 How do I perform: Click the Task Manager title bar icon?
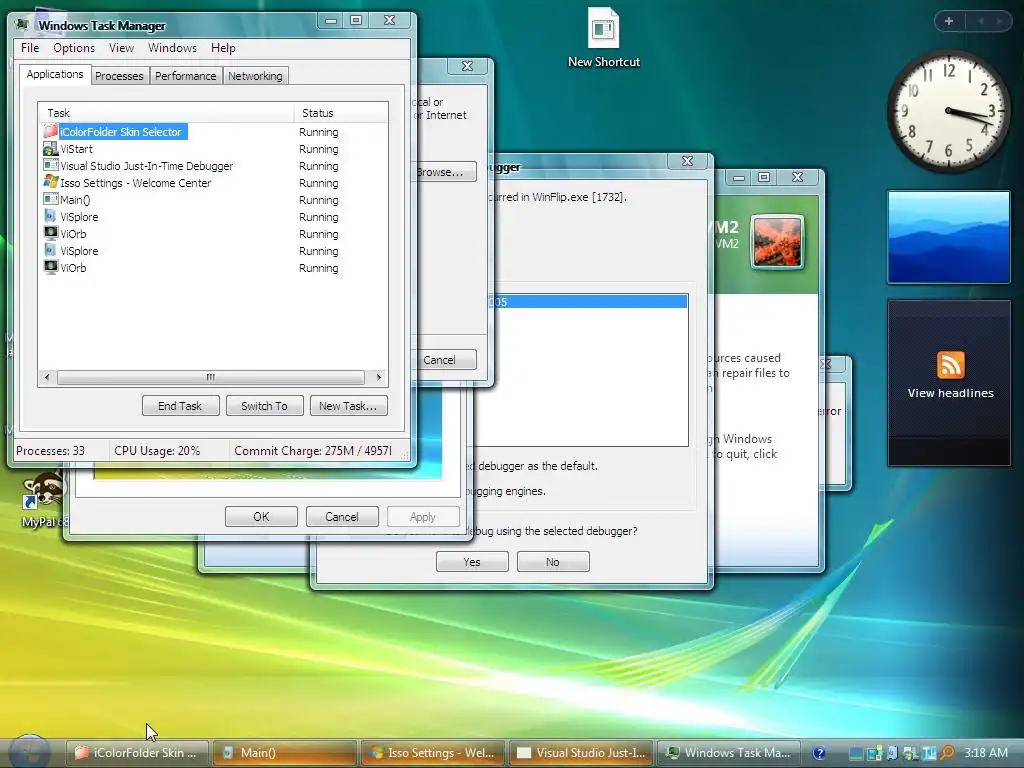[23, 25]
